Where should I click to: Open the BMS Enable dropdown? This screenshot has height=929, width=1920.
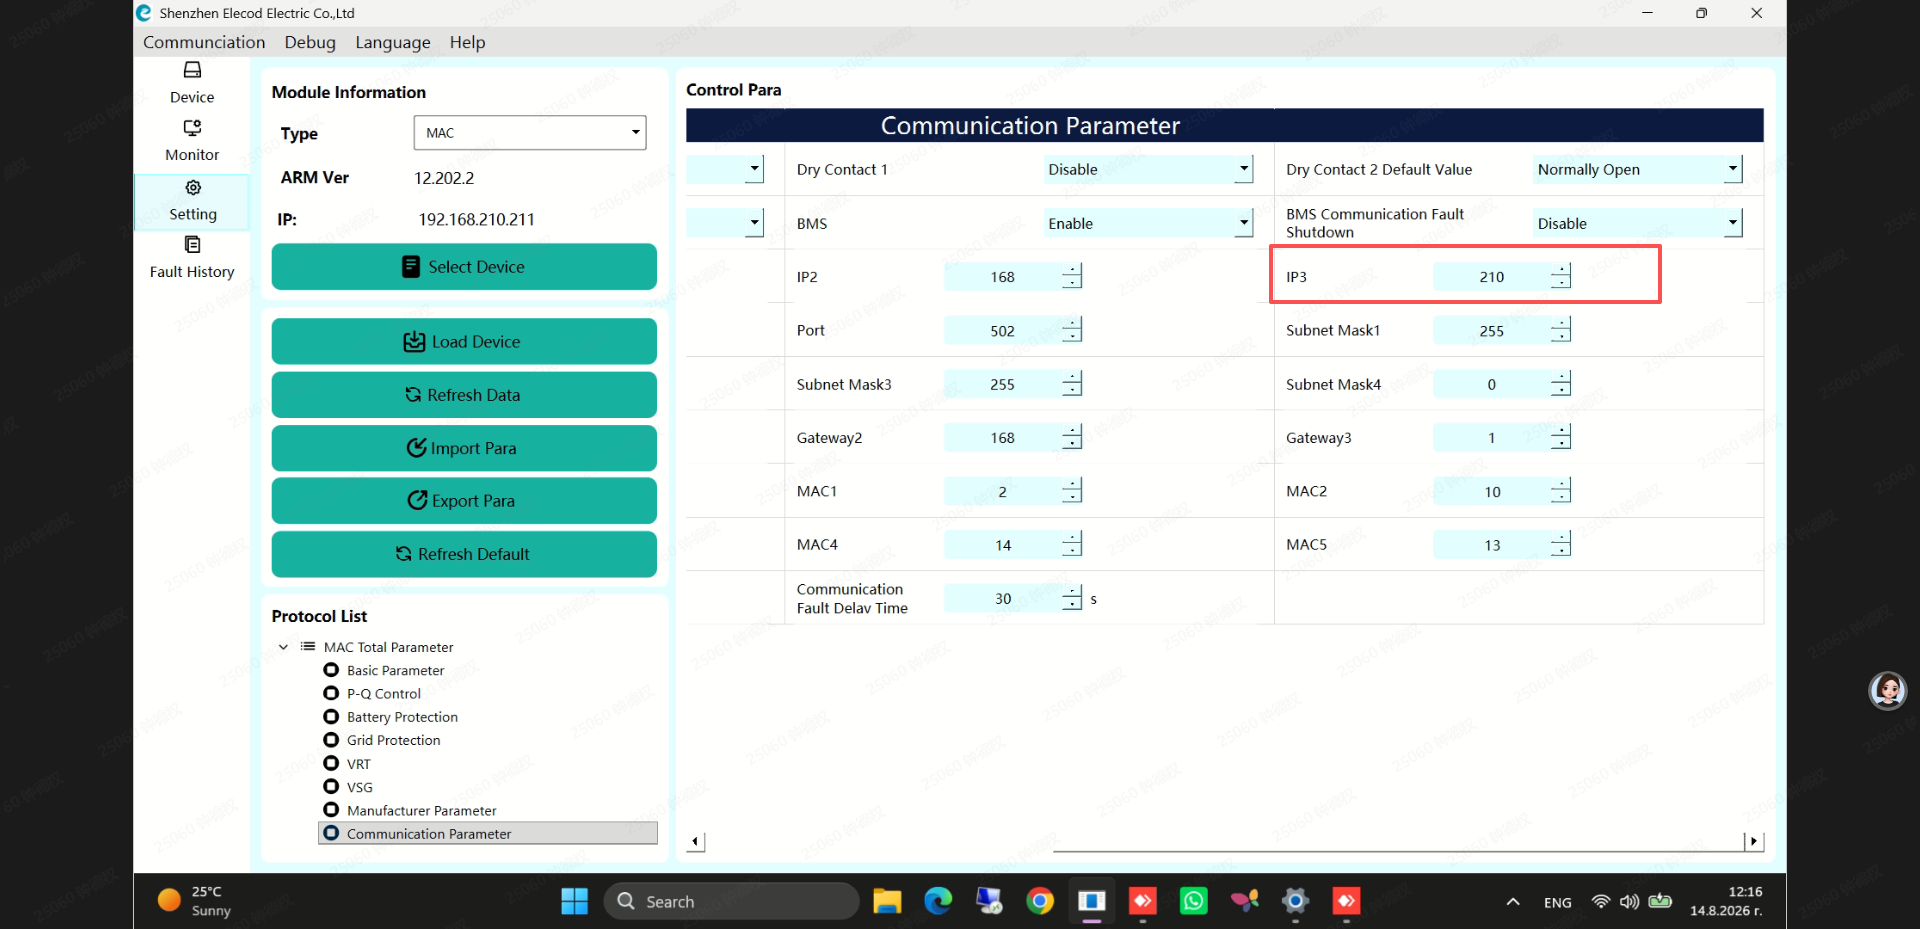click(1148, 223)
